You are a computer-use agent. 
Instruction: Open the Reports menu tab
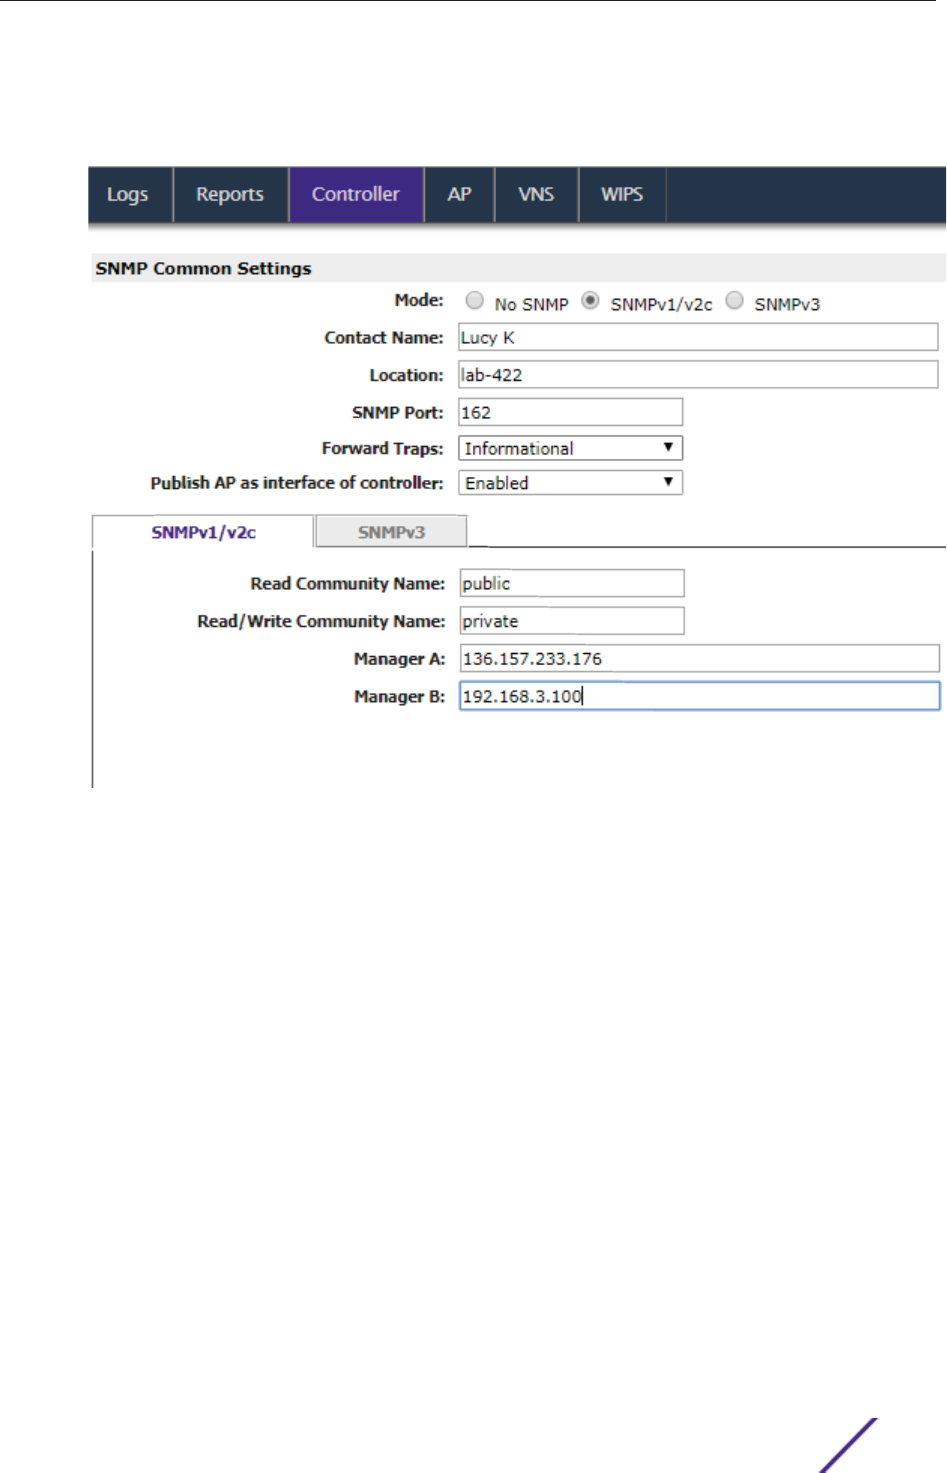click(230, 195)
